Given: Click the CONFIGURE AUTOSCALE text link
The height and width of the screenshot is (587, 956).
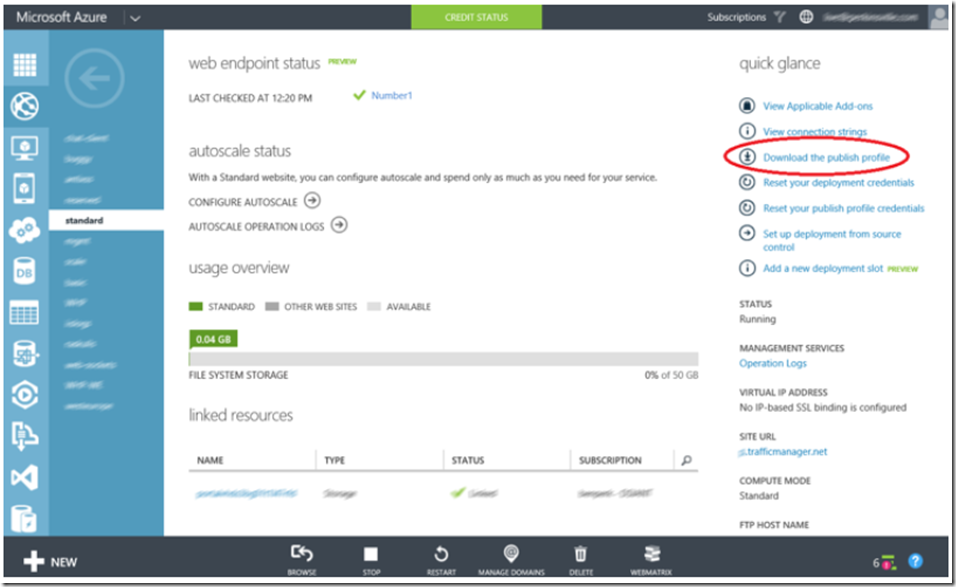Looking at the screenshot, I should pyautogui.click(x=243, y=202).
